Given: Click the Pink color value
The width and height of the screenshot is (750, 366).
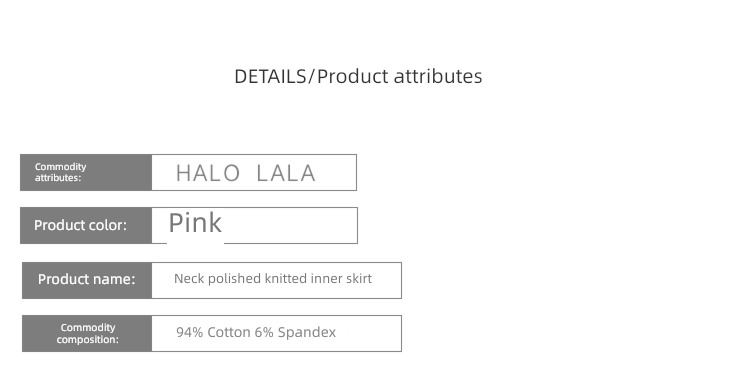Looking at the screenshot, I should coord(195,223).
